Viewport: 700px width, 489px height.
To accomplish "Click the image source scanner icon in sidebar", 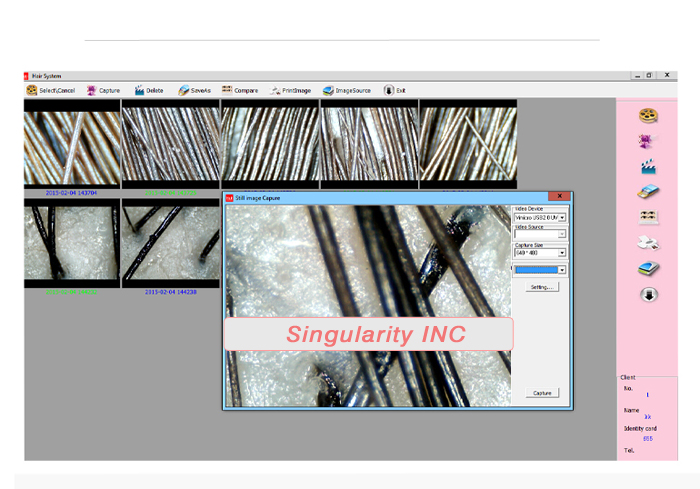I will coord(648,268).
